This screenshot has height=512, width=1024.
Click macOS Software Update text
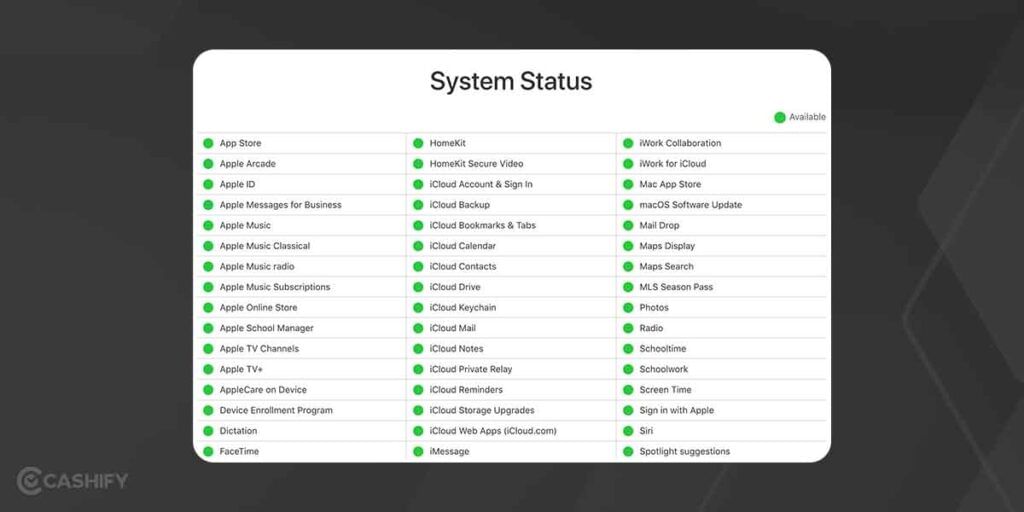coord(691,205)
